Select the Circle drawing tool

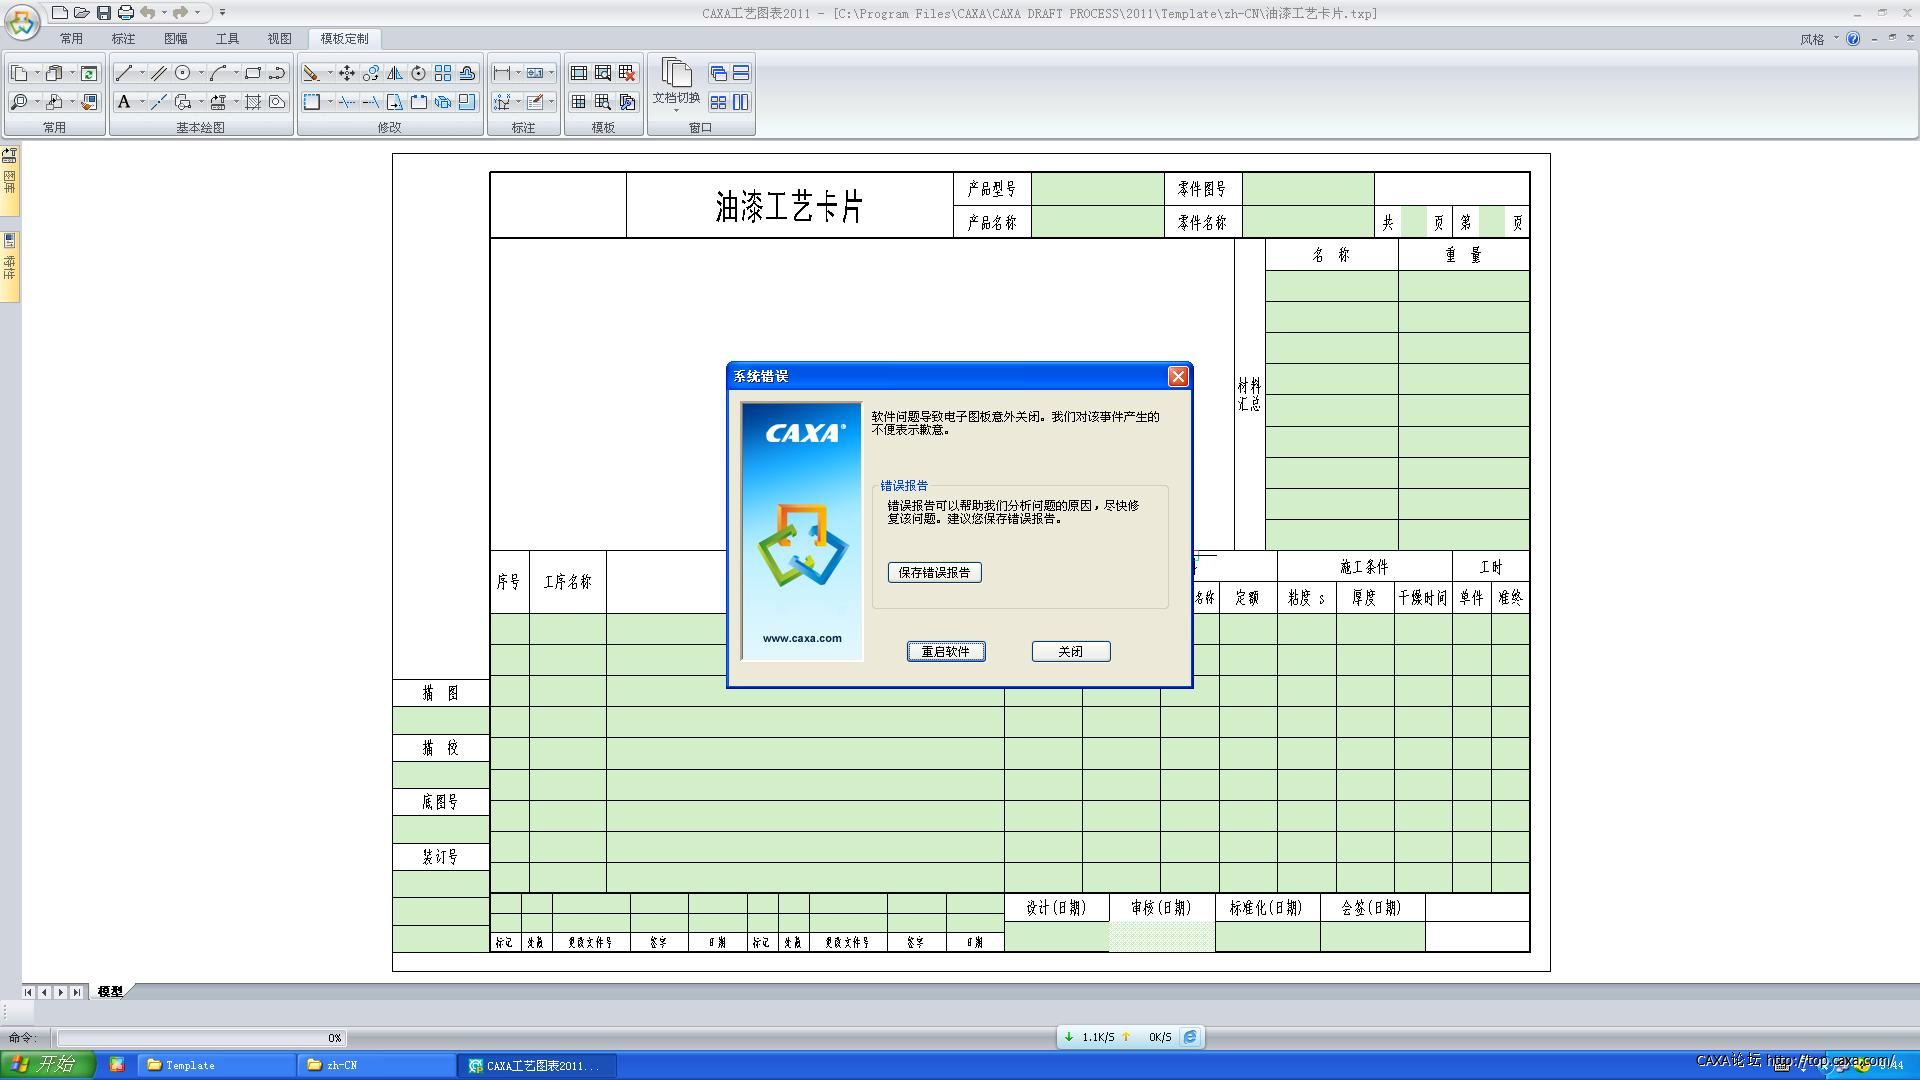pos(182,73)
